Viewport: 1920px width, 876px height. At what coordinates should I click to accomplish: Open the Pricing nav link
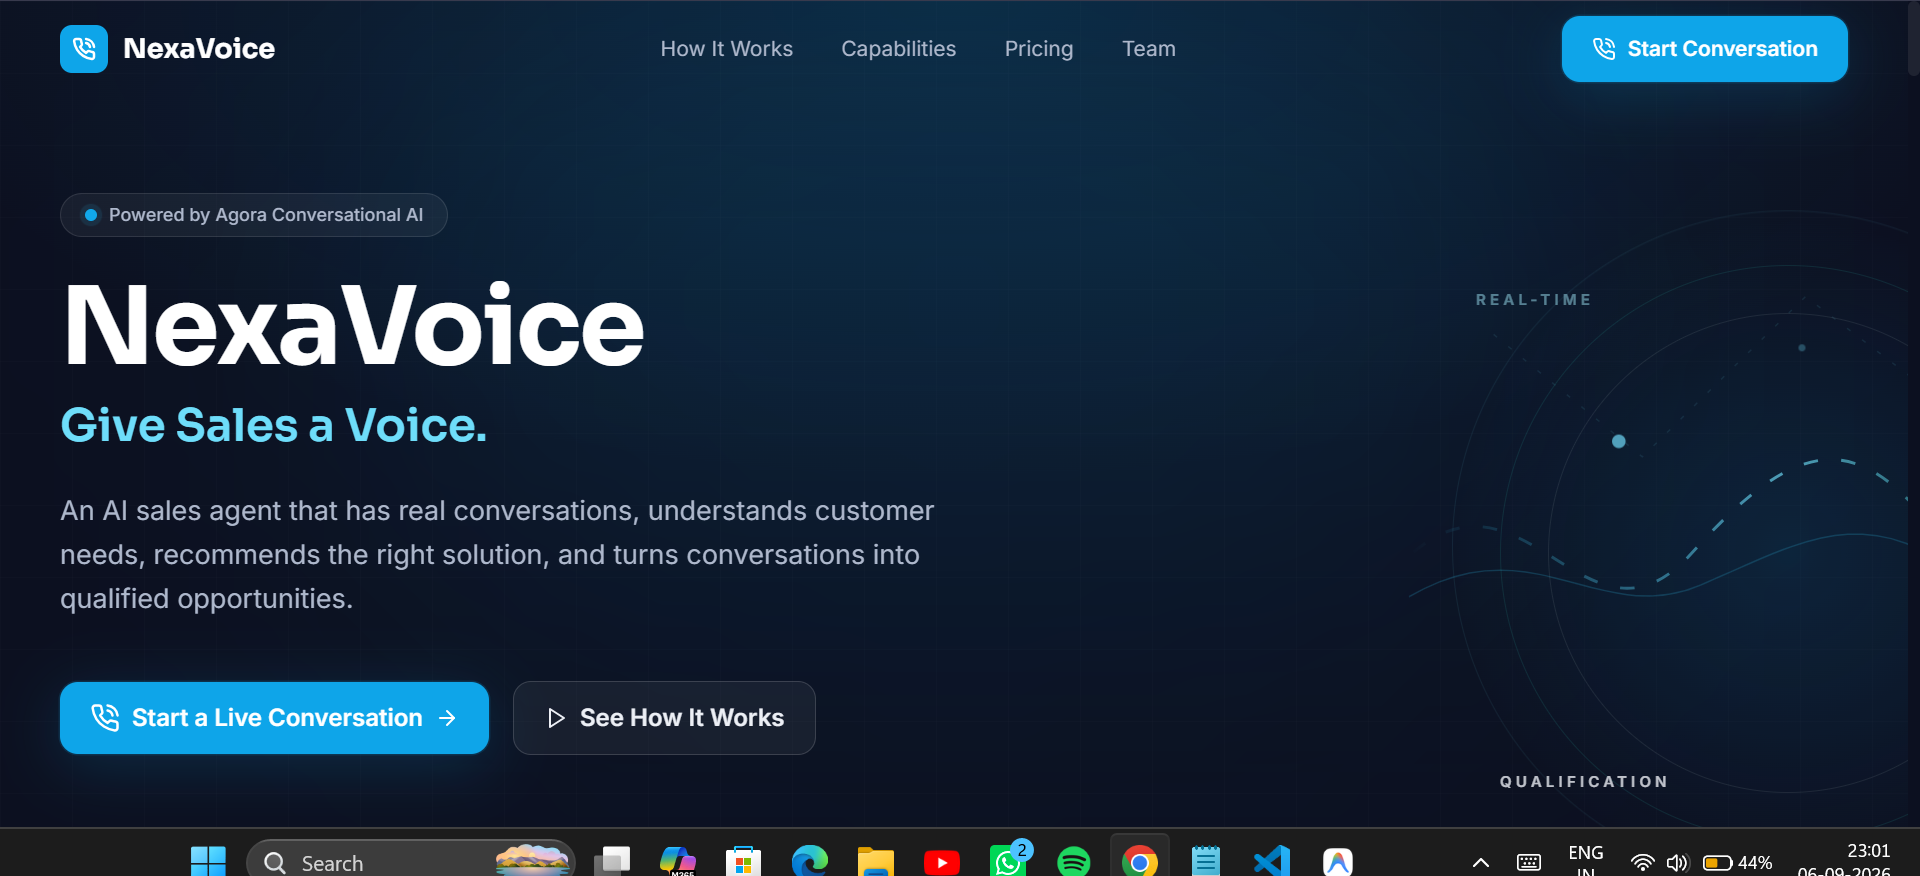point(1039,49)
